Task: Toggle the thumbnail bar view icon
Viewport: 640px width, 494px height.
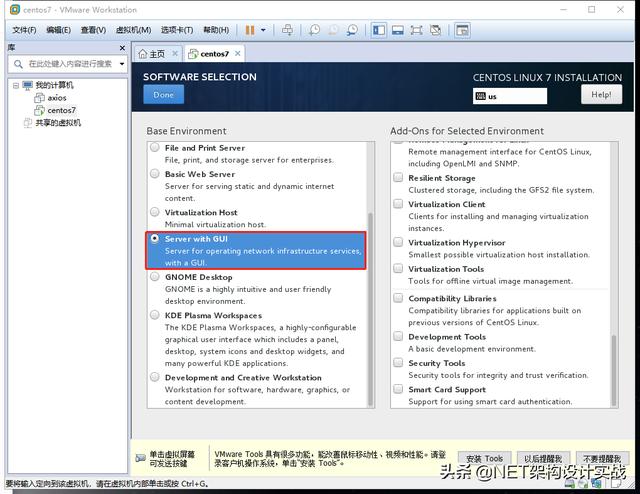Action: (398, 30)
